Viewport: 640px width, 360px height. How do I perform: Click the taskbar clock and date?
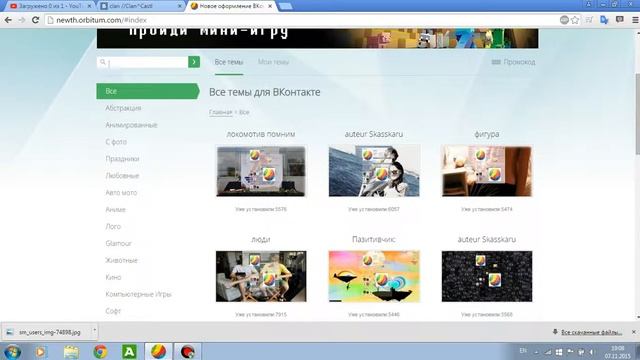click(x=618, y=352)
